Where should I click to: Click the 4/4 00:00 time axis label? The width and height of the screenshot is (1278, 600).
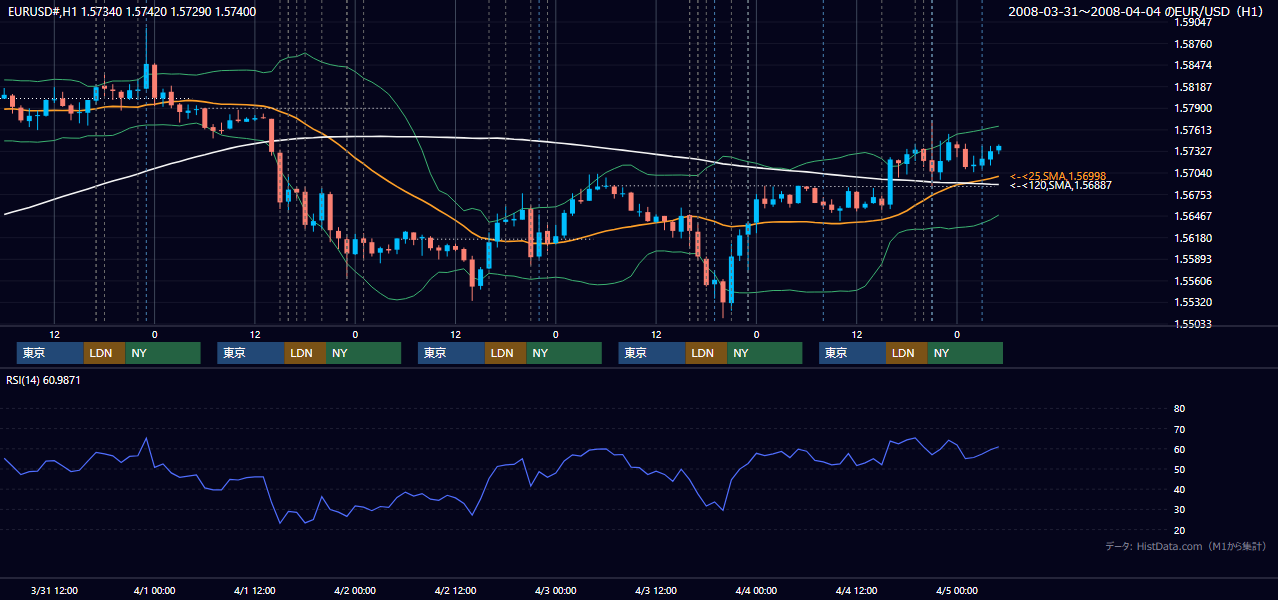point(756,591)
